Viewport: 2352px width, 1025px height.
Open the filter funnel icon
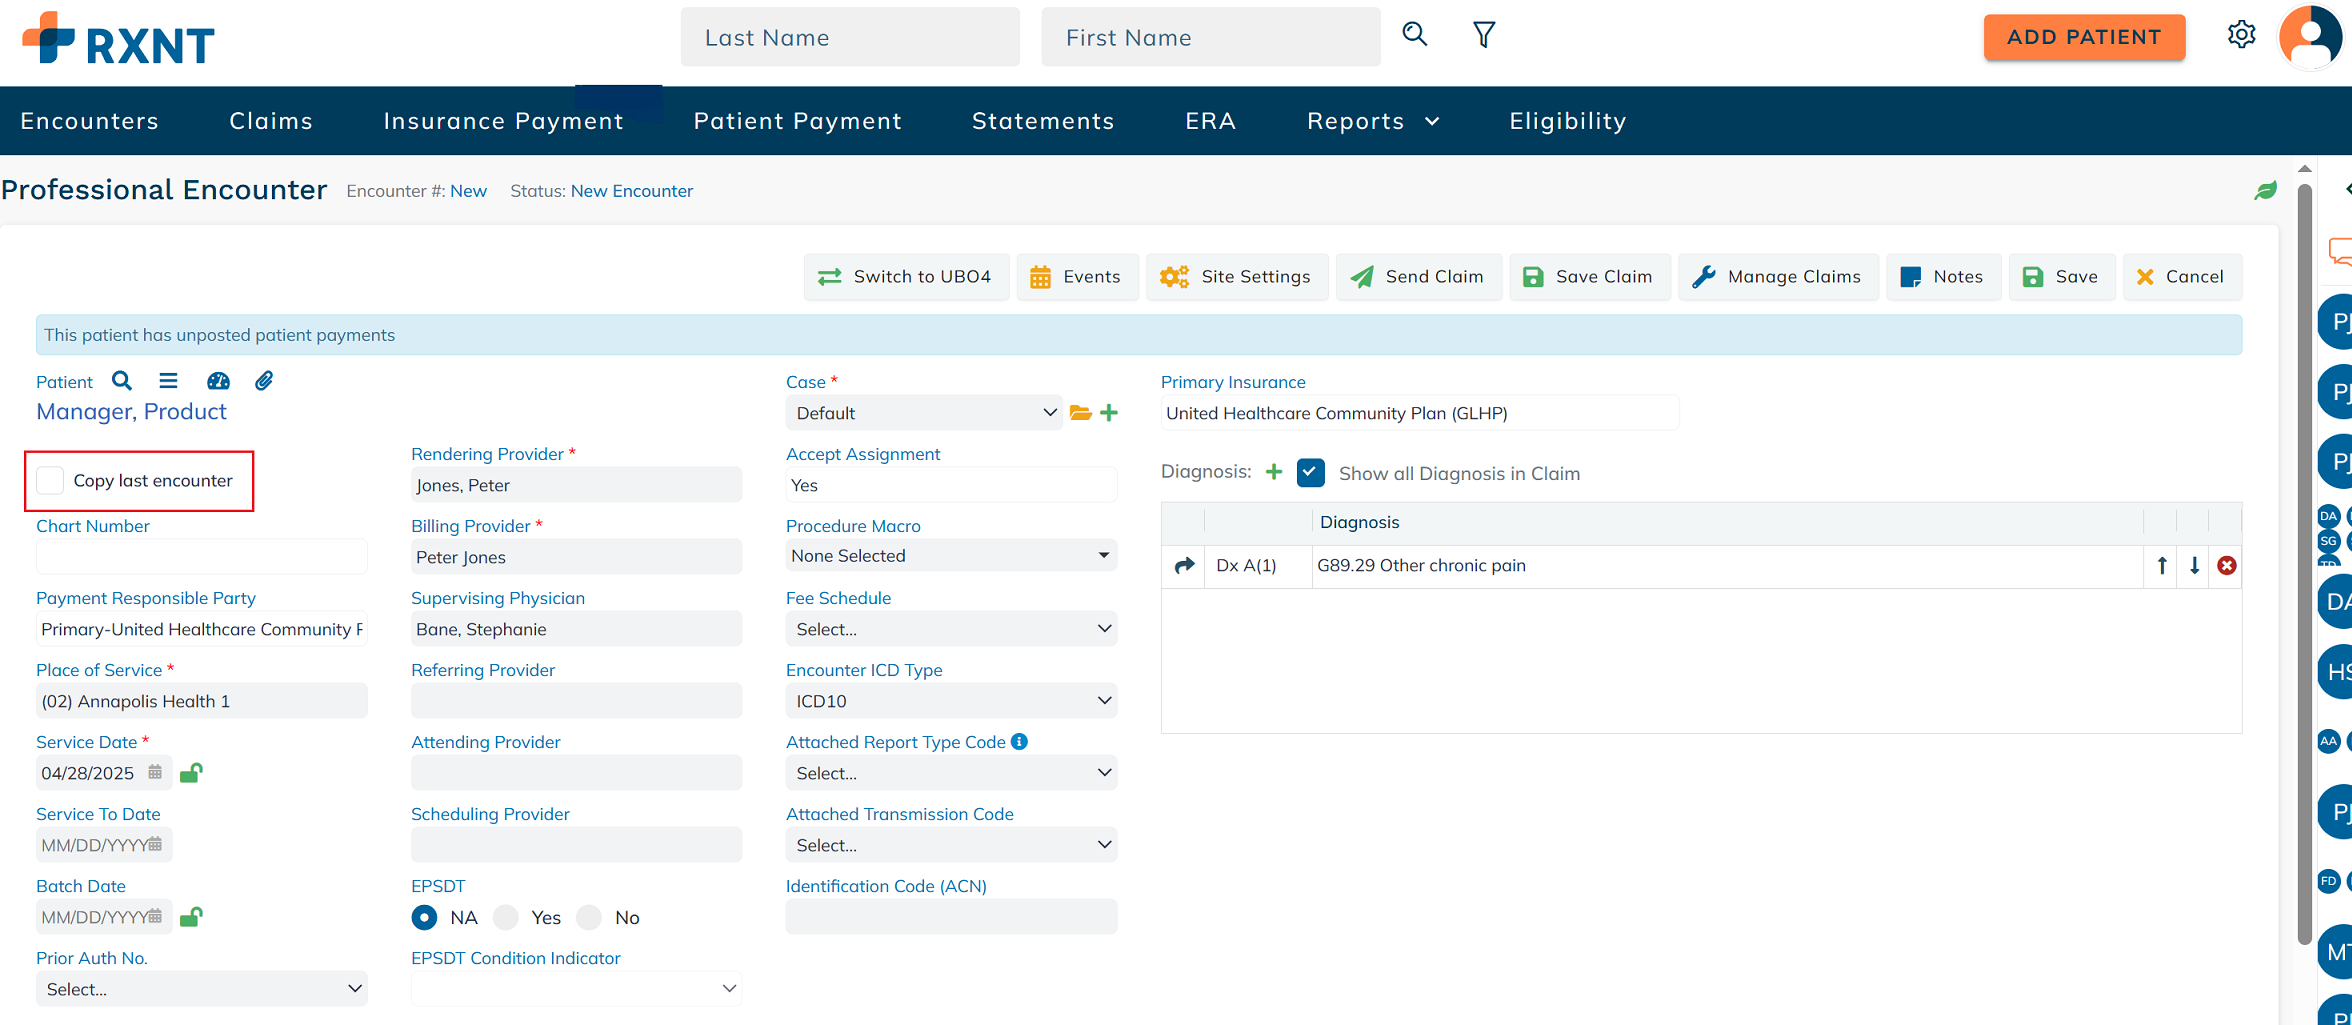(x=1484, y=35)
